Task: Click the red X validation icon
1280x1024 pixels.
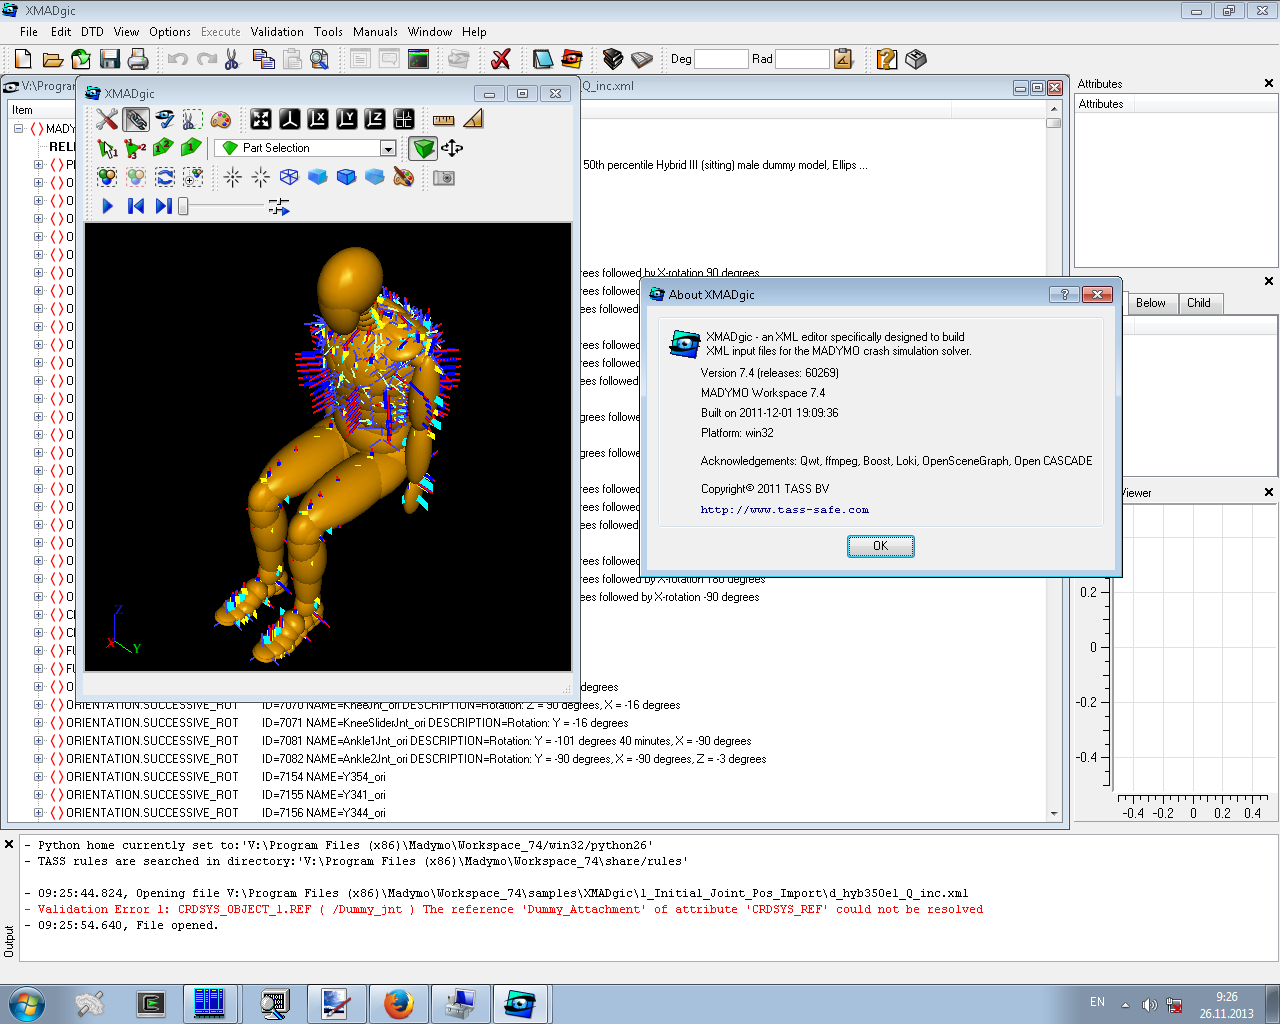Action: [x=501, y=59]
